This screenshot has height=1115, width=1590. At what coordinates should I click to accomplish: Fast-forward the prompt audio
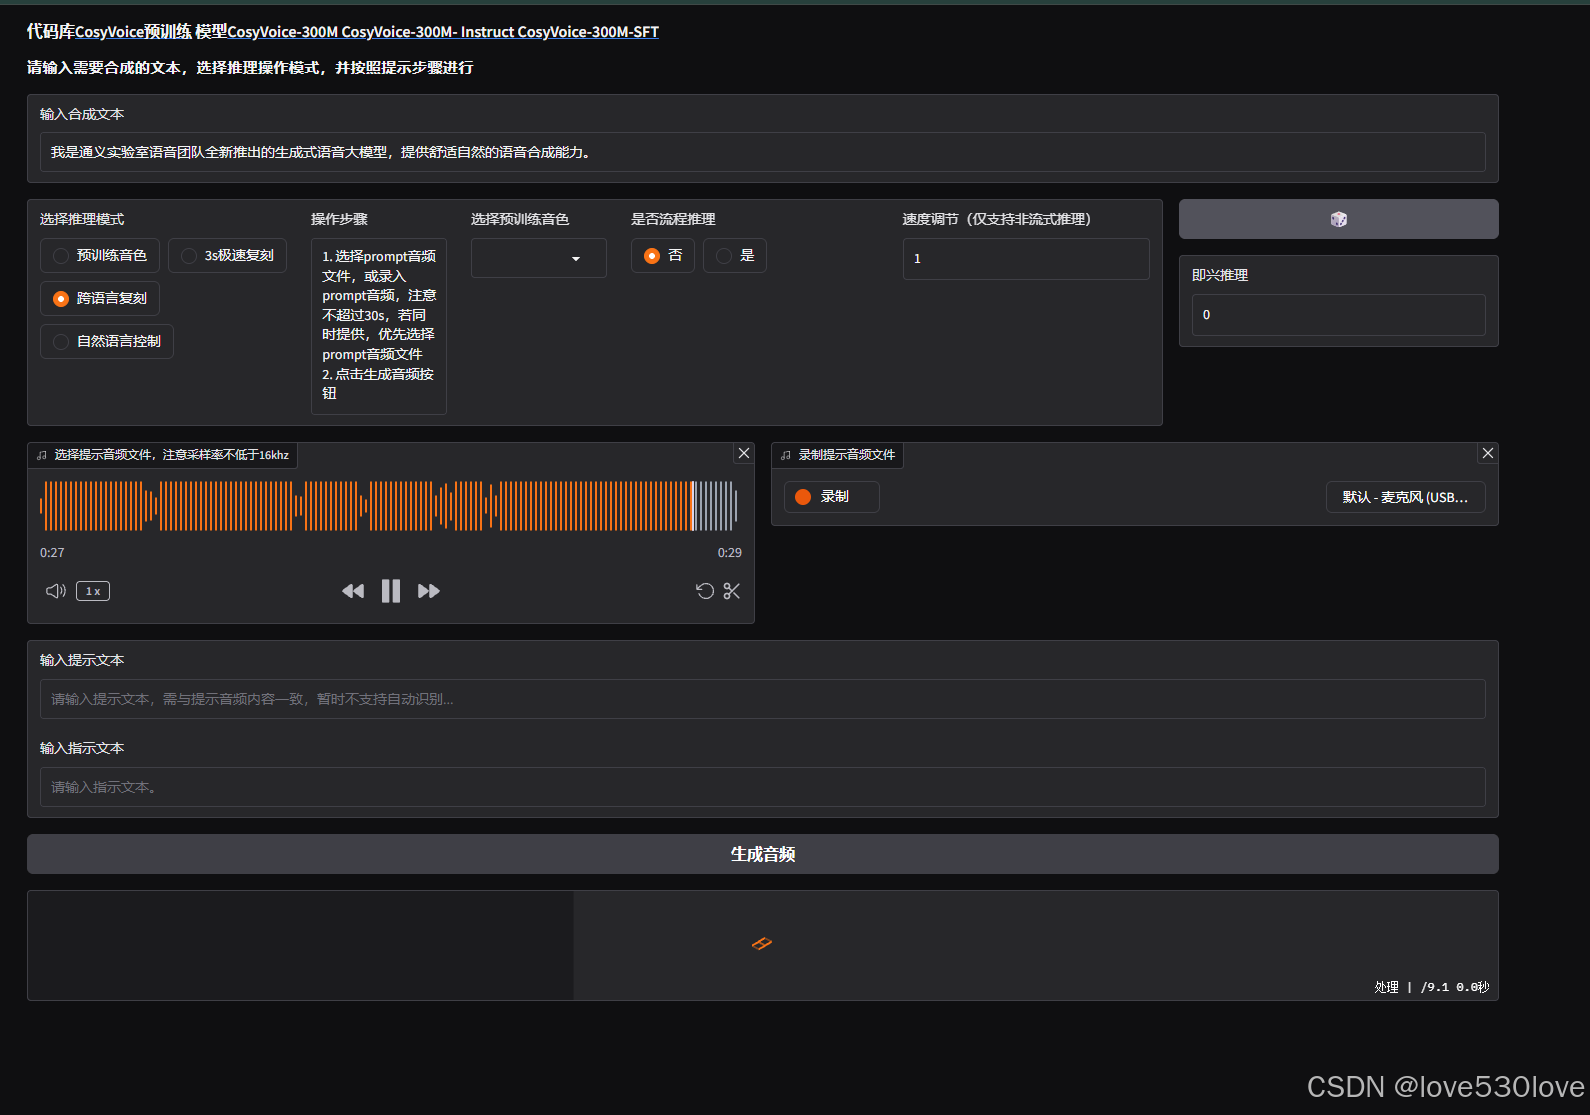(x=429, y=591)
